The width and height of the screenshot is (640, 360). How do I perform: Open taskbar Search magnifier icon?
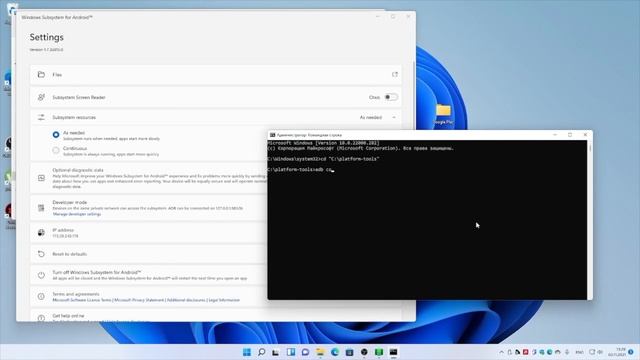[261, 352]
